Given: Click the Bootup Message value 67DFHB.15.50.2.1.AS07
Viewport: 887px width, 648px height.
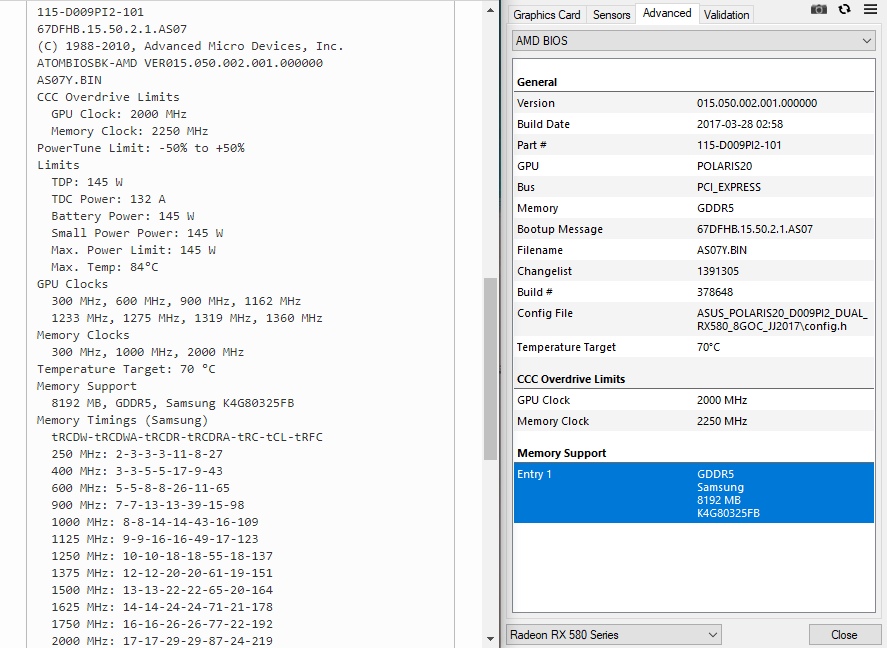Looking at the screenshot, I should click(755, 229).
